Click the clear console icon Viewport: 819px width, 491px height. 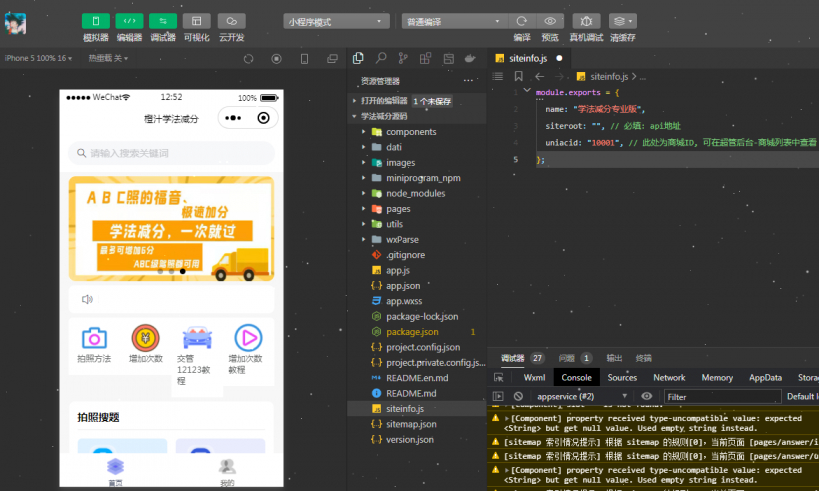(x=518, y=397)
